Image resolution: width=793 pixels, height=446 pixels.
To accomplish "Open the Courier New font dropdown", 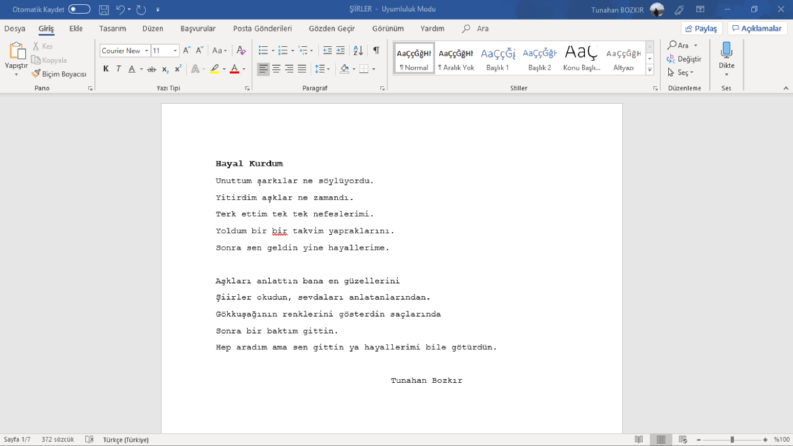I will click(x=147, y=51).
